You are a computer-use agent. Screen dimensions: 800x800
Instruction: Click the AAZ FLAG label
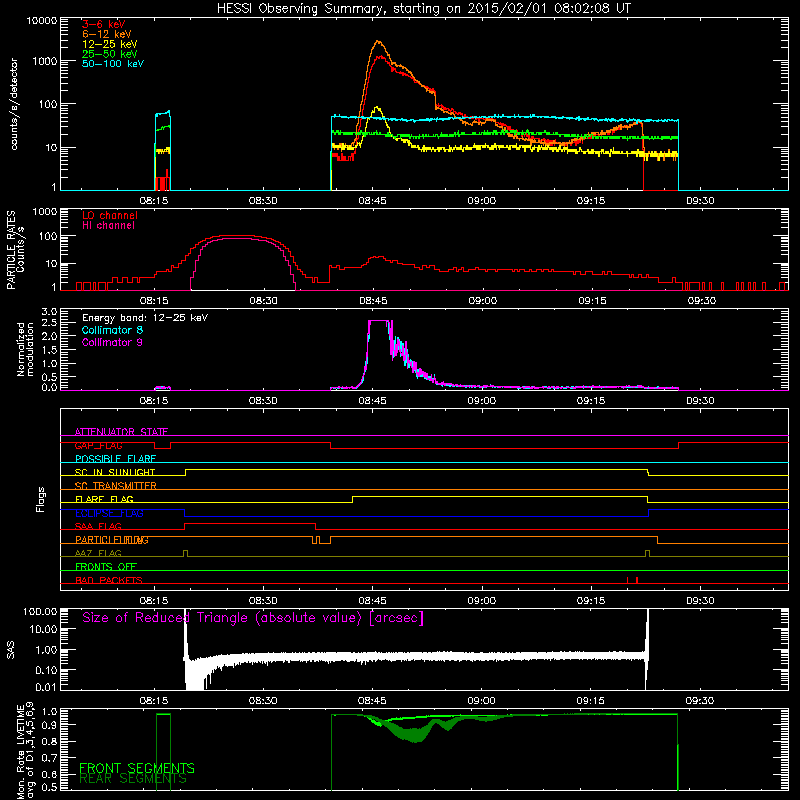(x=98, y=553)
